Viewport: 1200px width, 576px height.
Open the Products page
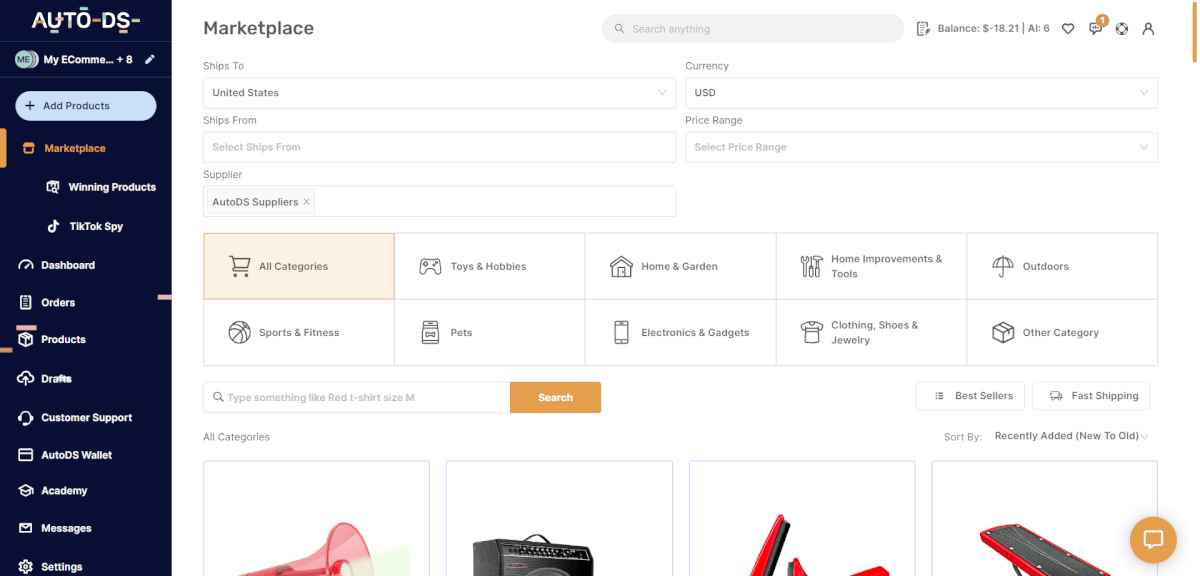pos(52,339)
